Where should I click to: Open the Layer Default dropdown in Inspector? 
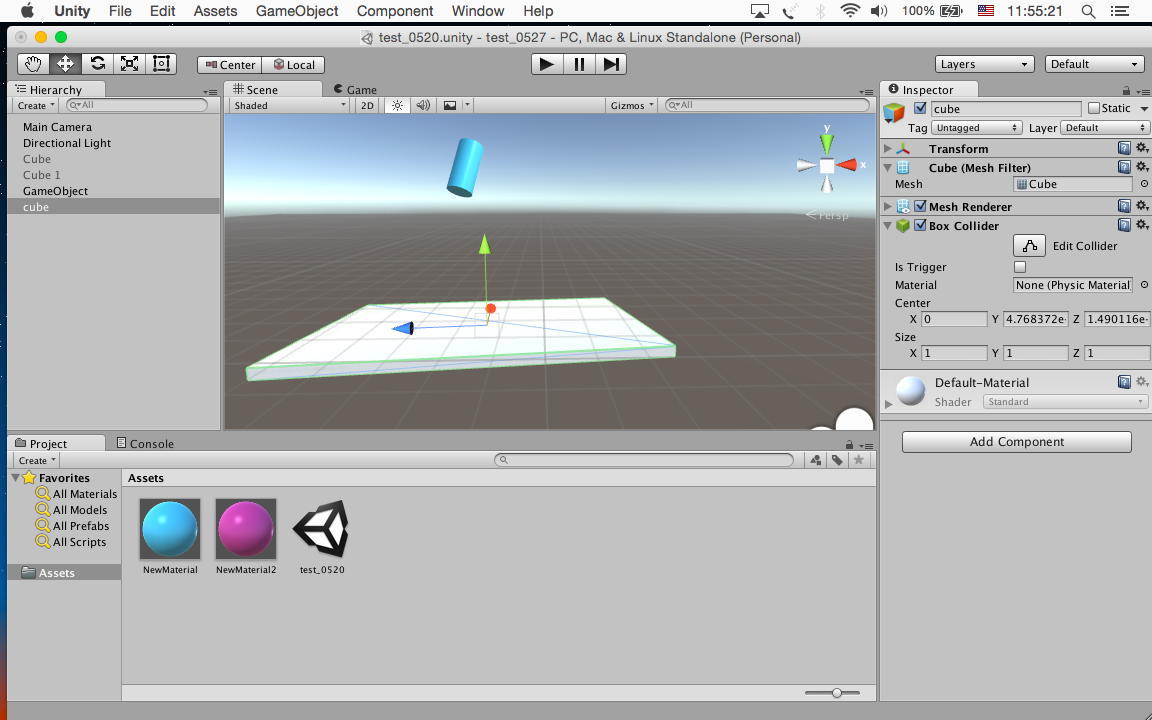coord(1104,127)
